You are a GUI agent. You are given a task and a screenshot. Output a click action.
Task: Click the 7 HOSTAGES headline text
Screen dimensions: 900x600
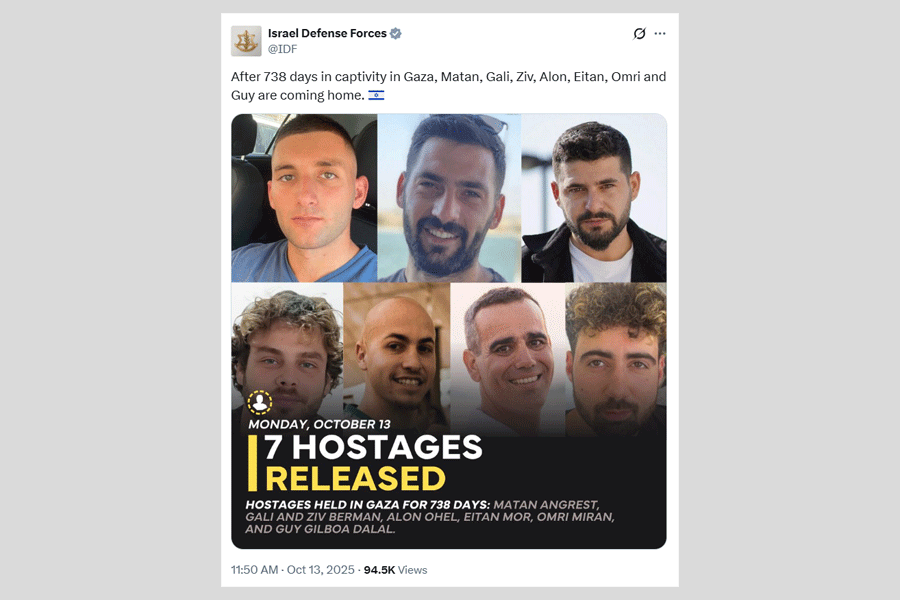click(x=373, y=447)
